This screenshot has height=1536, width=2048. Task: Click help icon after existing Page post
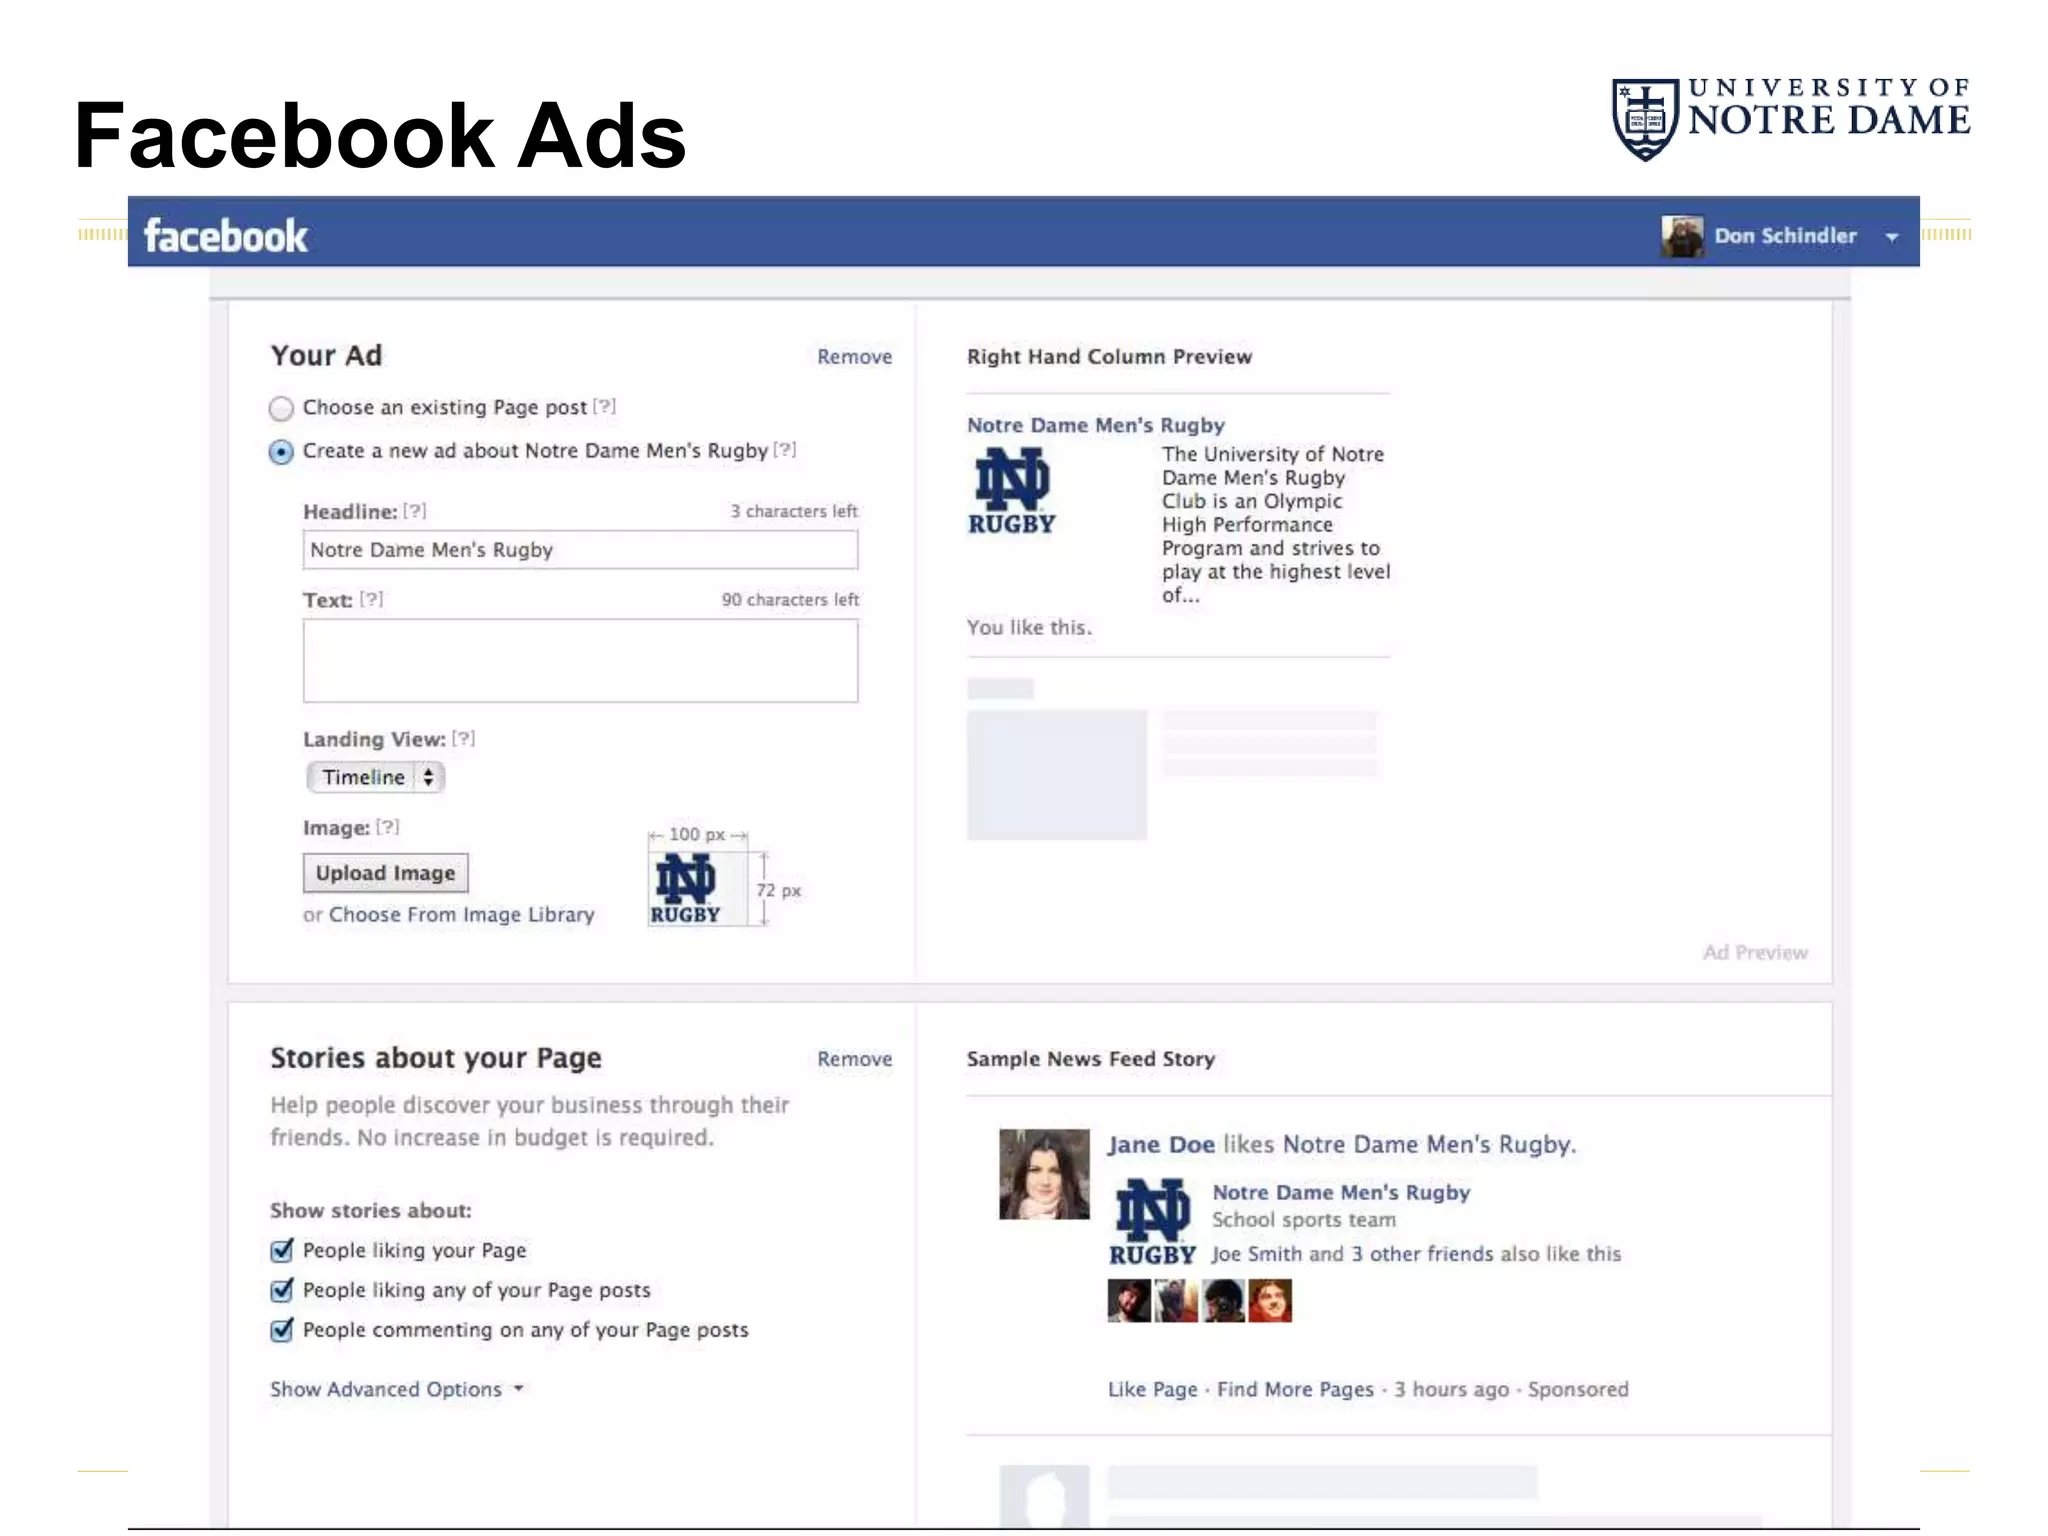pyautogui.click(x=604, y=406)
